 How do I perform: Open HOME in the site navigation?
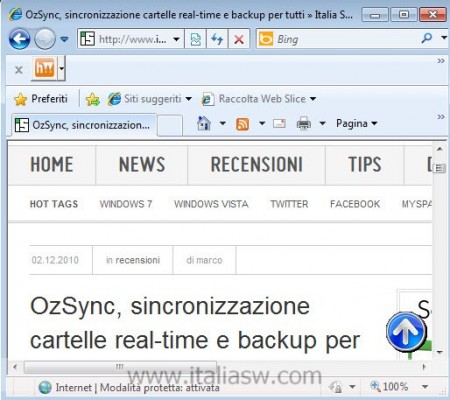pyautogui.click(x=52, y=165)
